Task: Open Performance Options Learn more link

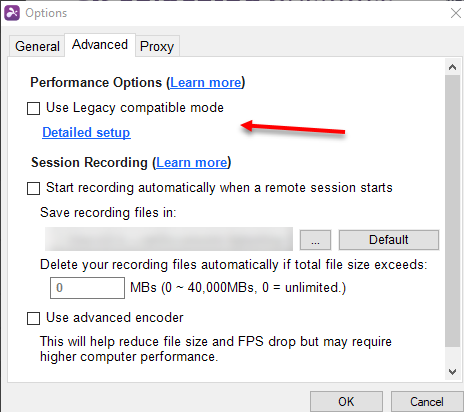Action: point(206,83)
